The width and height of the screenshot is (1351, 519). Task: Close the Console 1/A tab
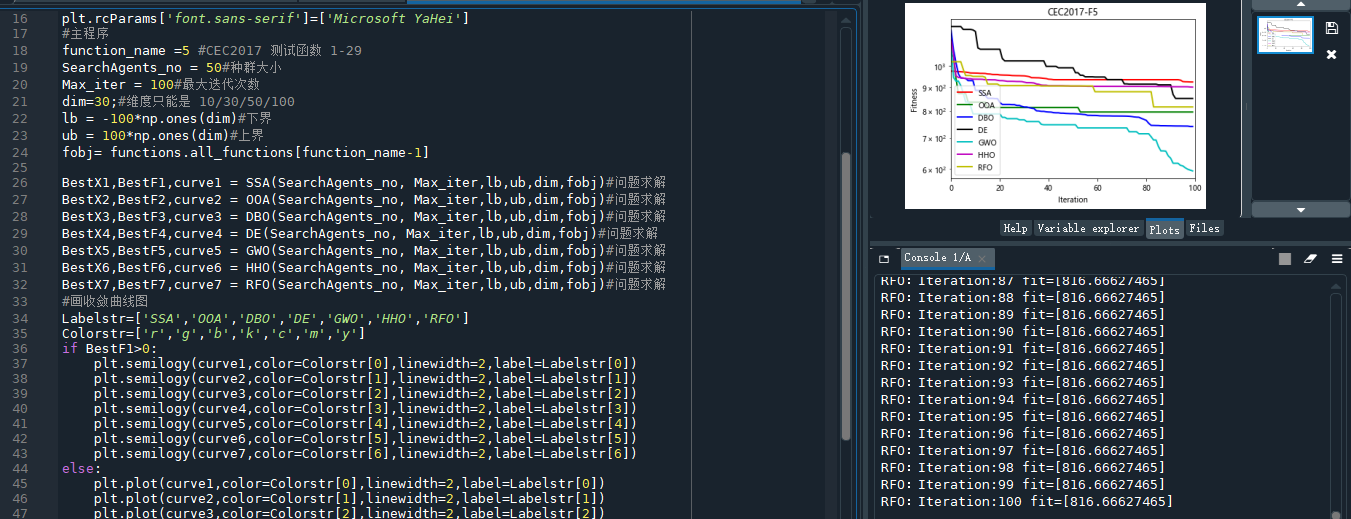pyautogui.click(x=983, y=259)
